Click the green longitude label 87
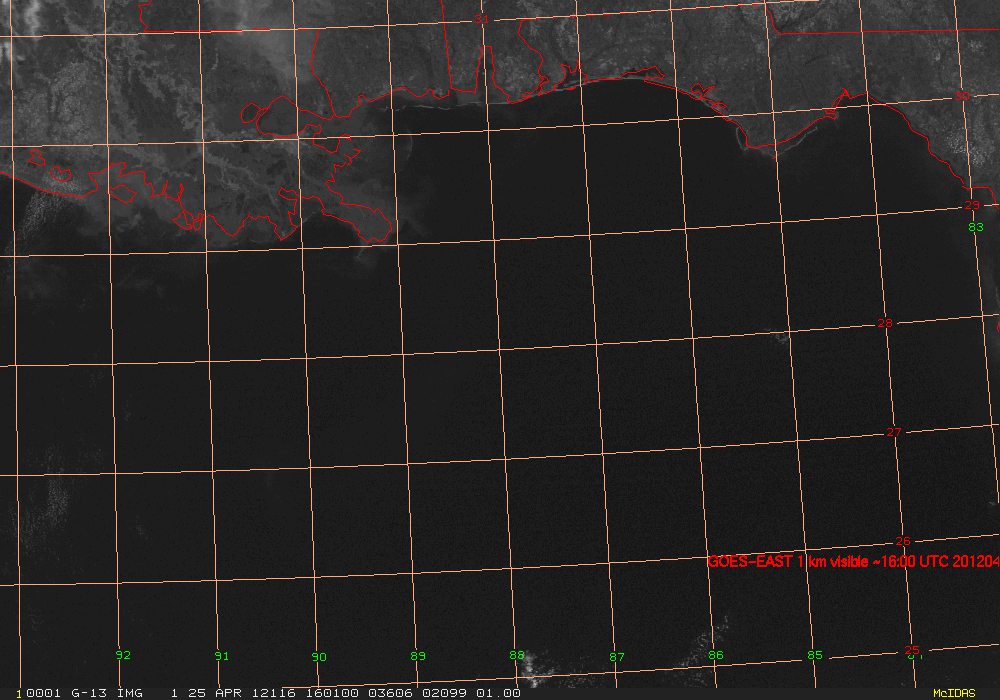 click(617, 657)
